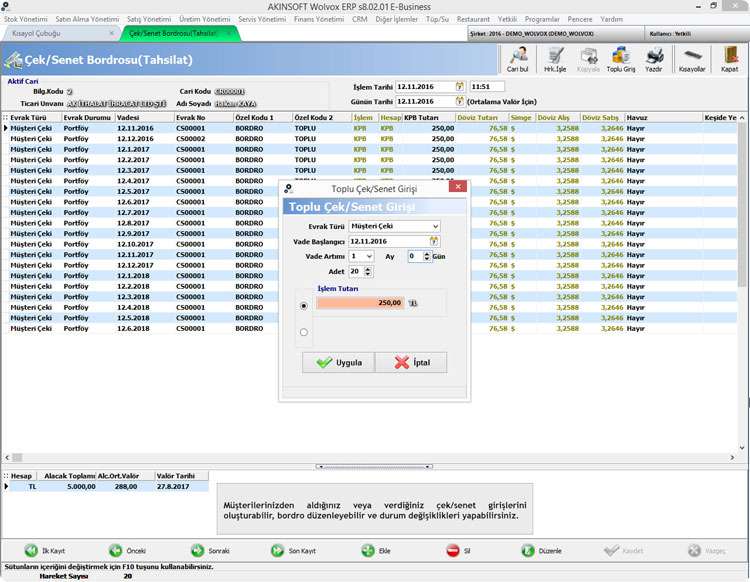The height and width of the screenshot is (582, 750).
Task: Click the Sil delete button
Action: pyautogui.click(x=458, y=551)
